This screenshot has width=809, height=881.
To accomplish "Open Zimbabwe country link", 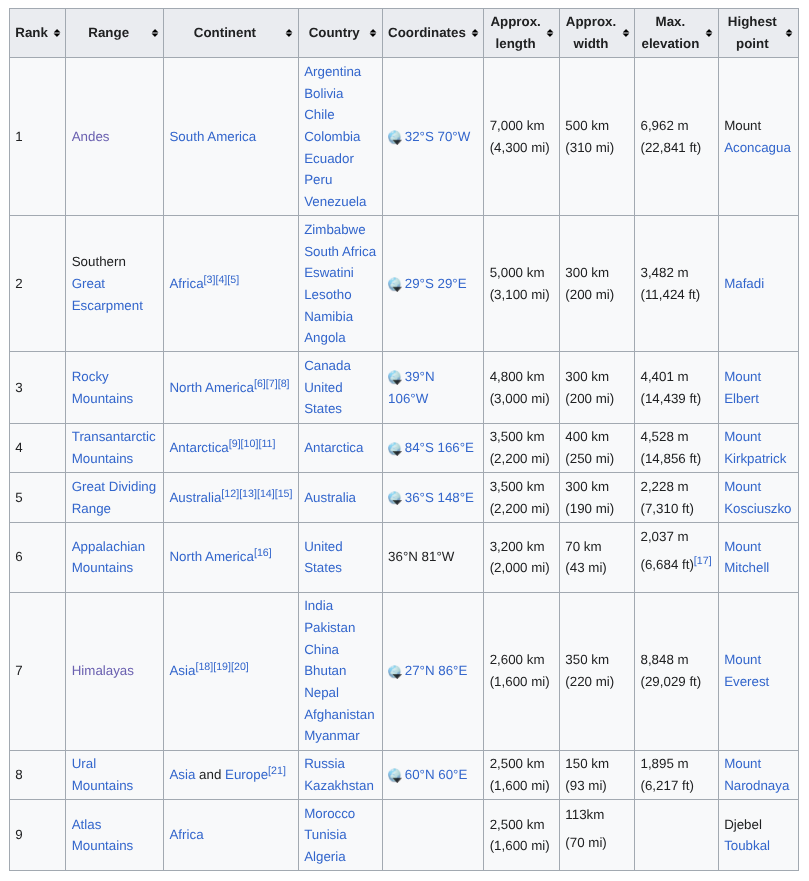I will pyautogui.click(x=335, y=230).
